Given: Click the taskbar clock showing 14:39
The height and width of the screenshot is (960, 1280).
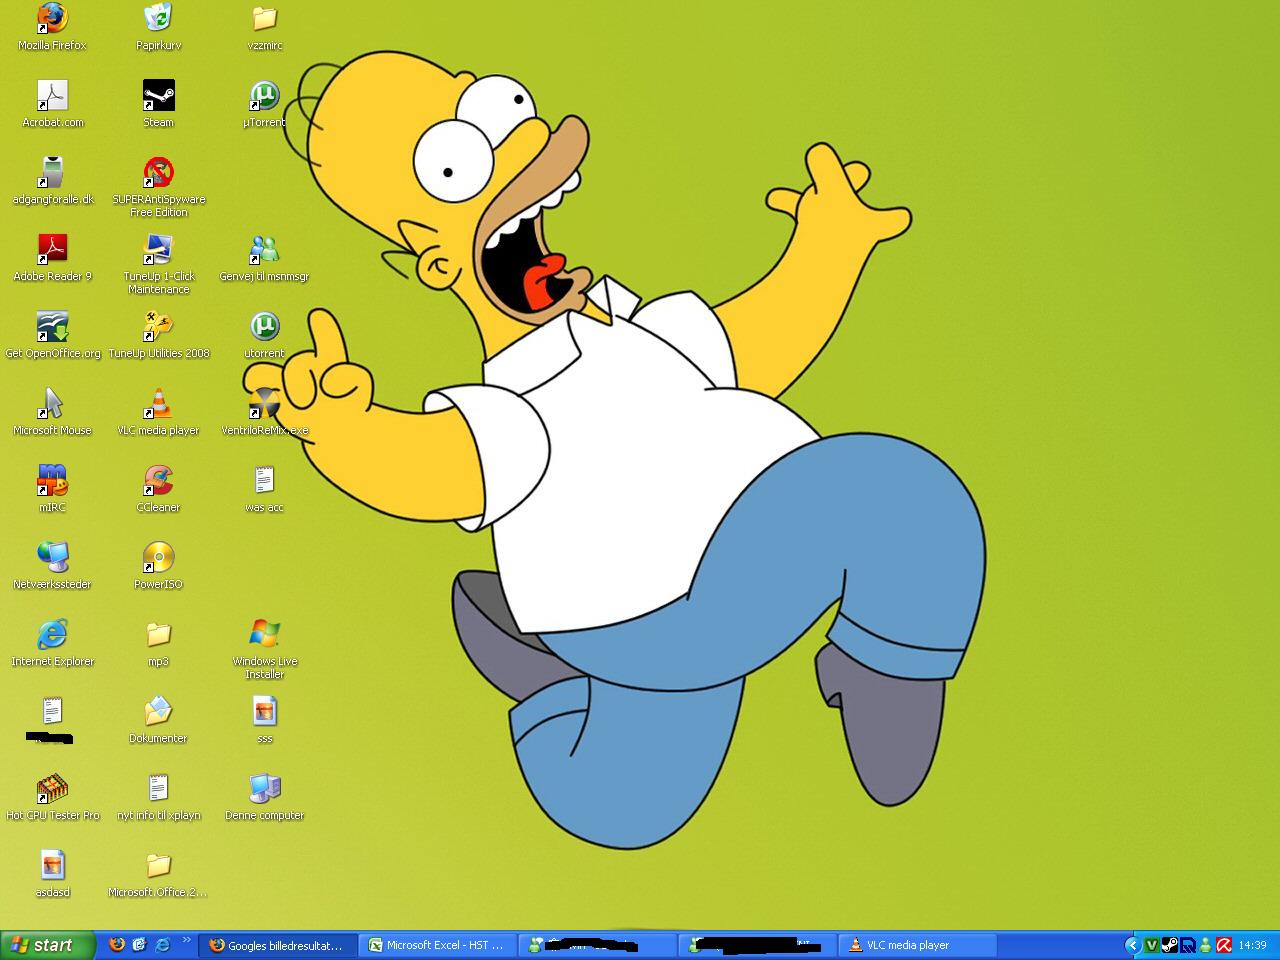Looking at the screenshot, I should tap(1252, 945).
